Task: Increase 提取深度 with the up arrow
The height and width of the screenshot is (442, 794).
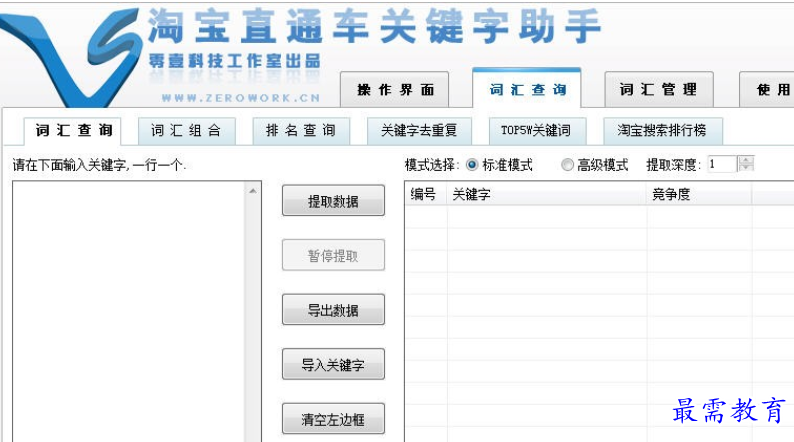Action: pos(746,160)
